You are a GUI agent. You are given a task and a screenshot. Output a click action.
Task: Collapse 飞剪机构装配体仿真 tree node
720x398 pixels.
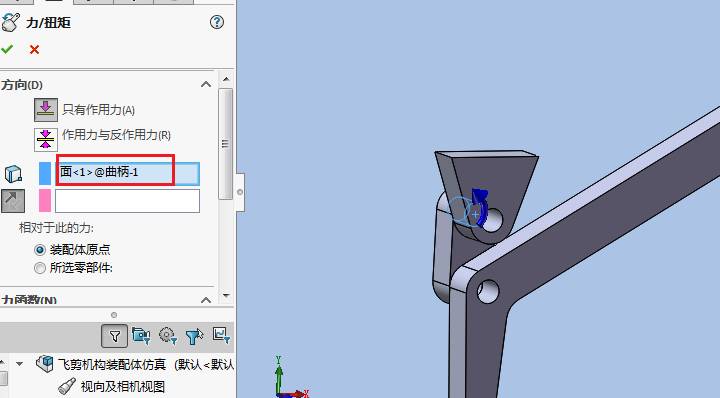(x=19, y=364)
